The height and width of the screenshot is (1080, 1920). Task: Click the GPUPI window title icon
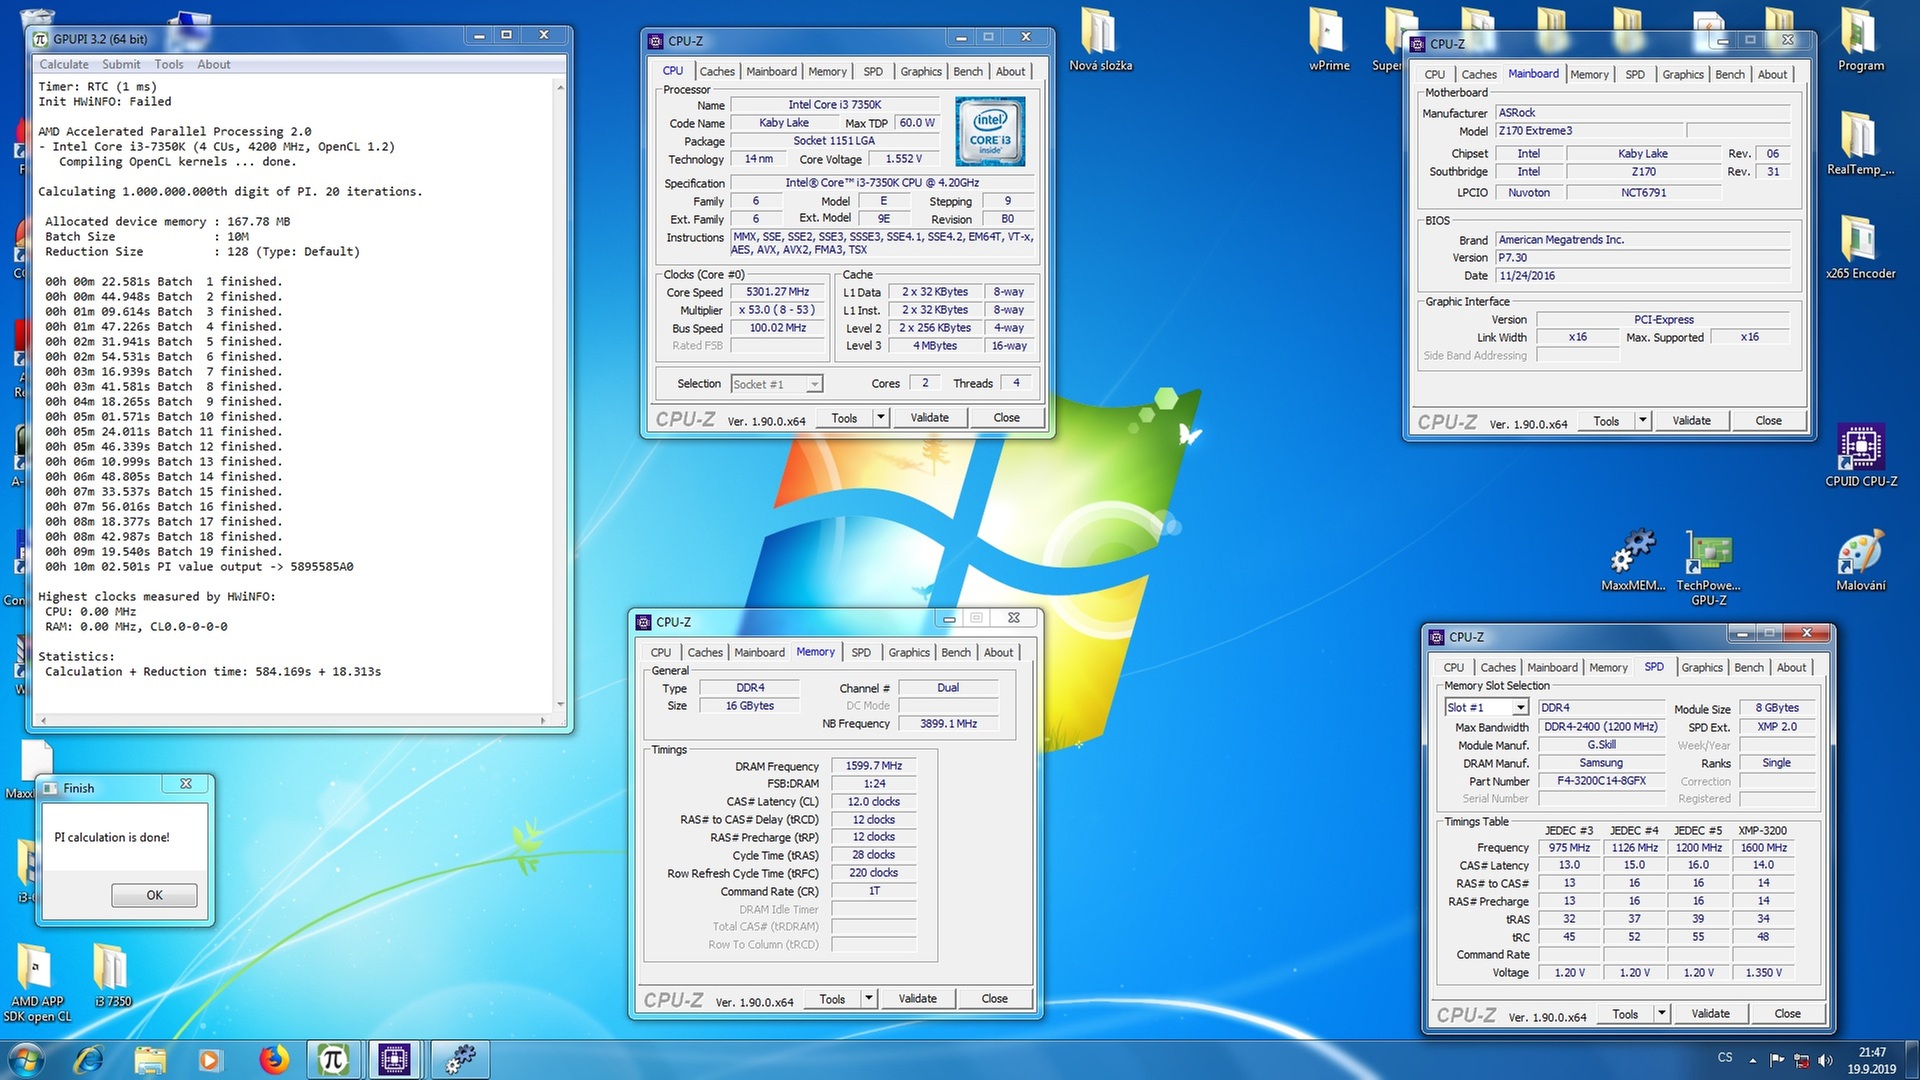[41, 39]
